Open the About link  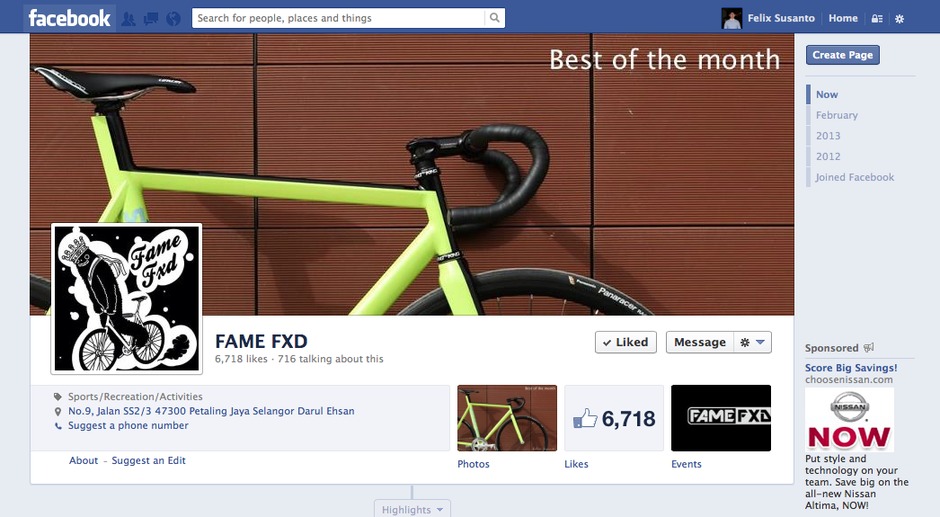pos(83,460)
